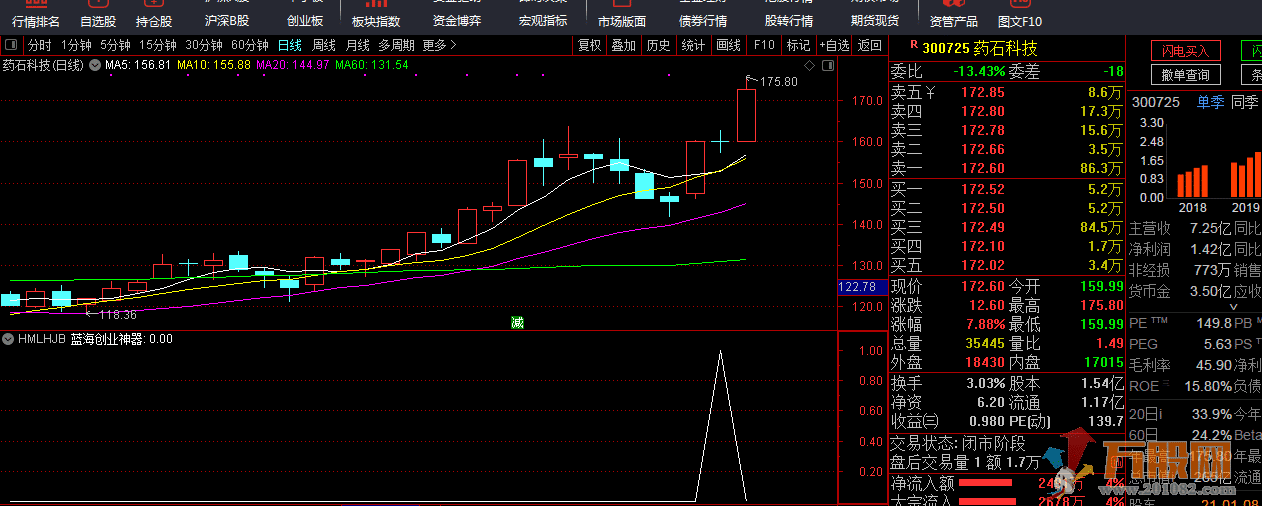Click the MA5: 156.81 label
This screenshot has height=506, width=1262.
tap(137, 65)
